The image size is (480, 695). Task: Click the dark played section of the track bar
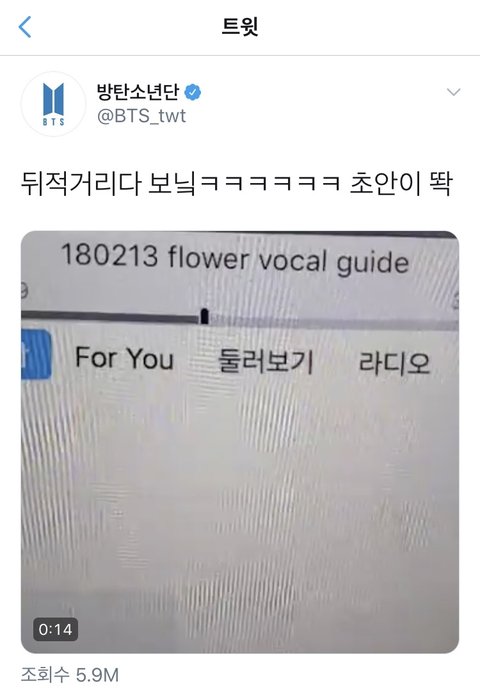tap(110, 316)
